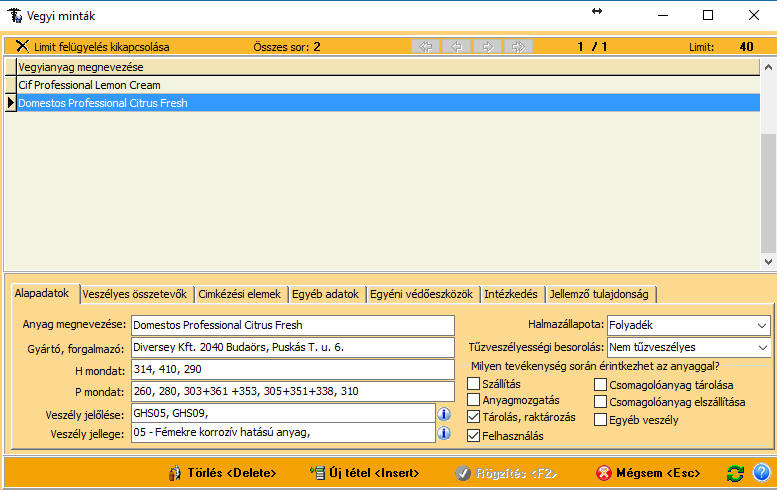This screenshot has width=777, height=490.
Task: Enable the Anyagmozgatás checkbox
Action: (473, 400)
